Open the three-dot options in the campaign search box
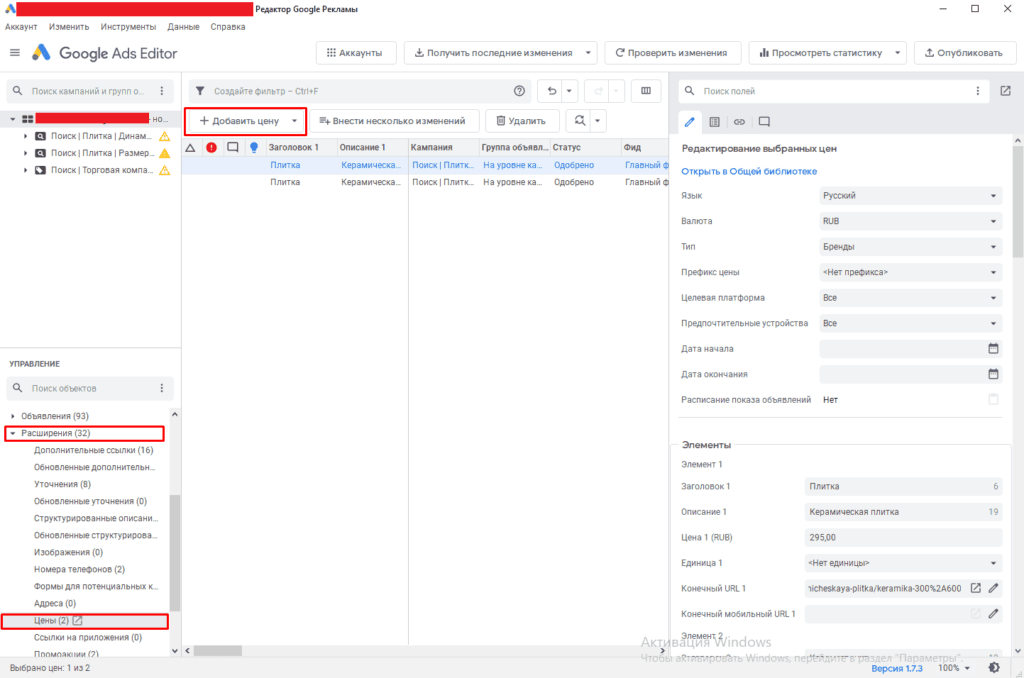This screenshot has height=678, width=1024. [162, 91]
